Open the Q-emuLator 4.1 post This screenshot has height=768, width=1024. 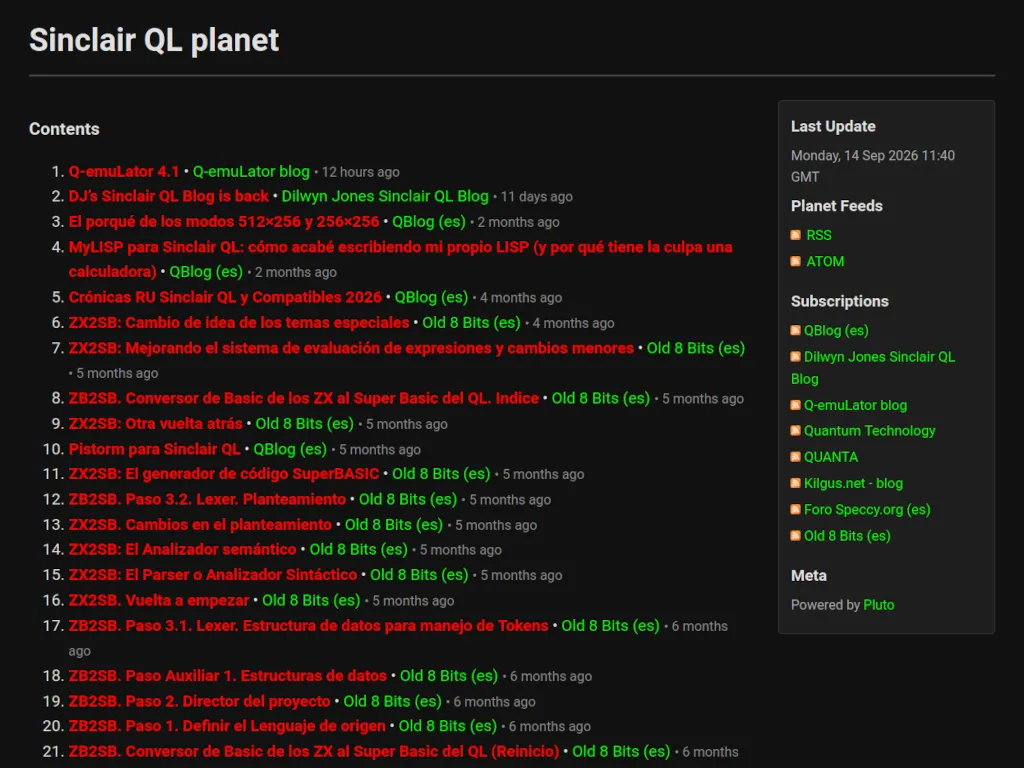[124, 172]
